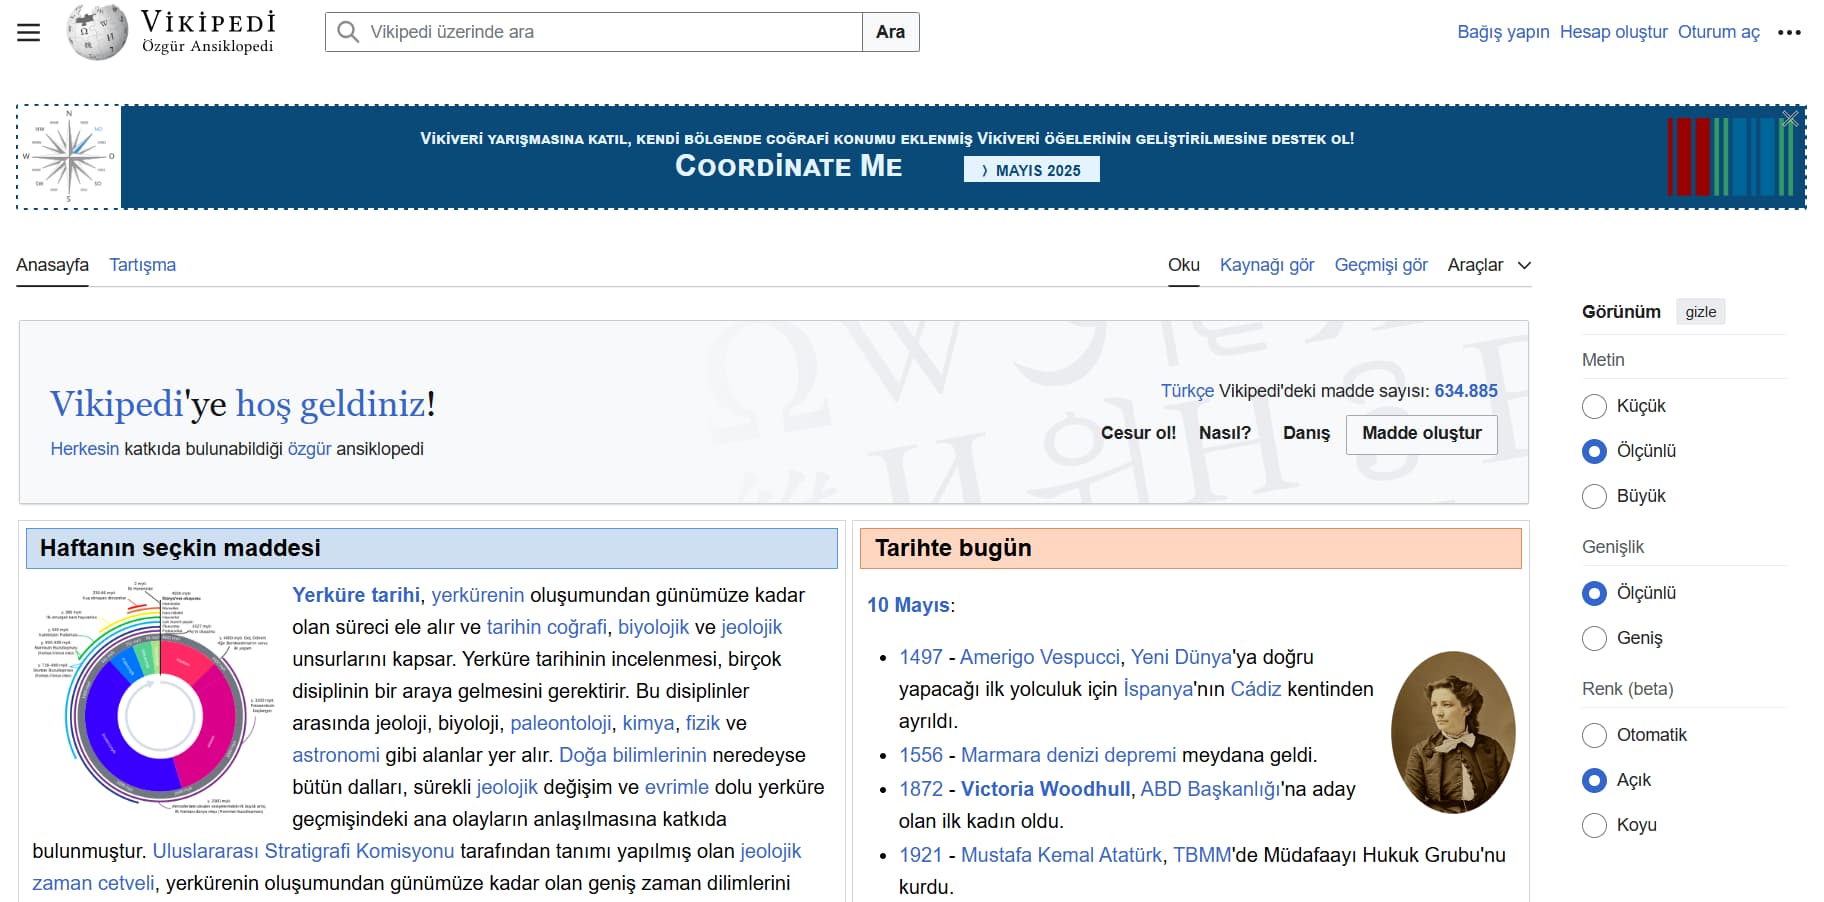Select Büyük text size
This screenshot has width=1824, height=902.
(x=1594, y=496)
